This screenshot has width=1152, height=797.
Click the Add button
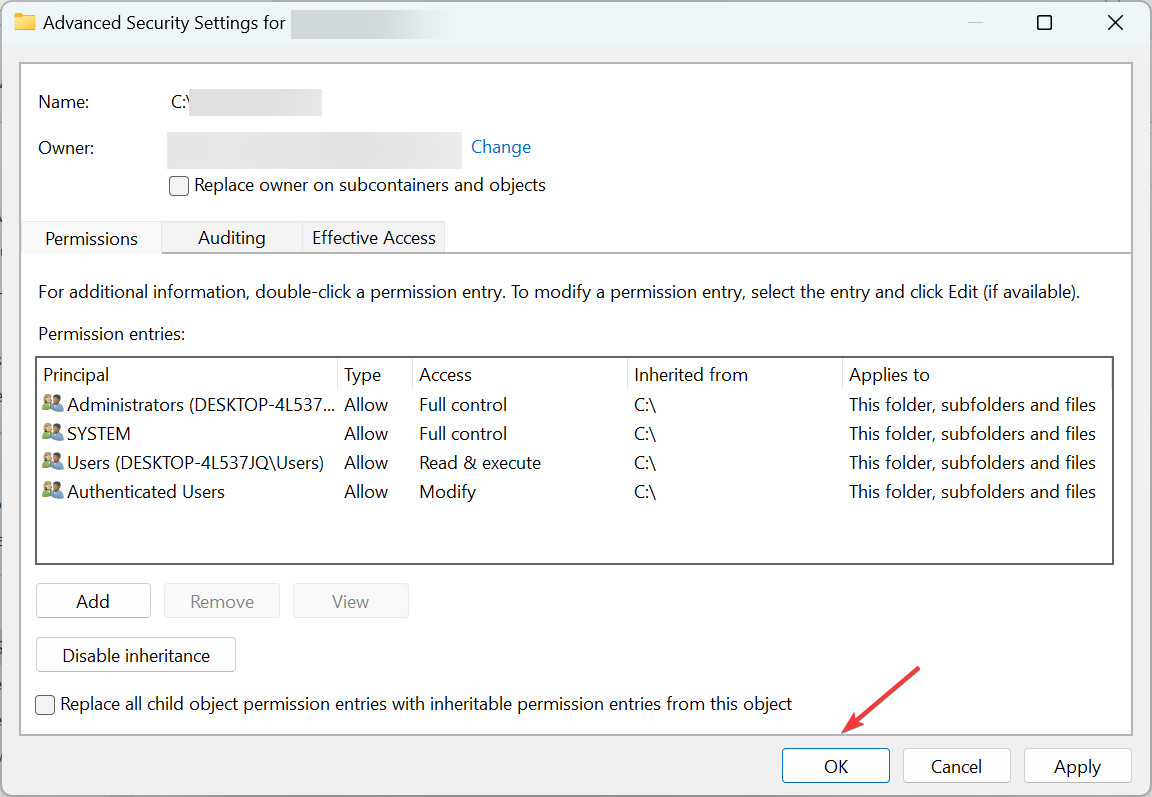(x=93, y=601)
